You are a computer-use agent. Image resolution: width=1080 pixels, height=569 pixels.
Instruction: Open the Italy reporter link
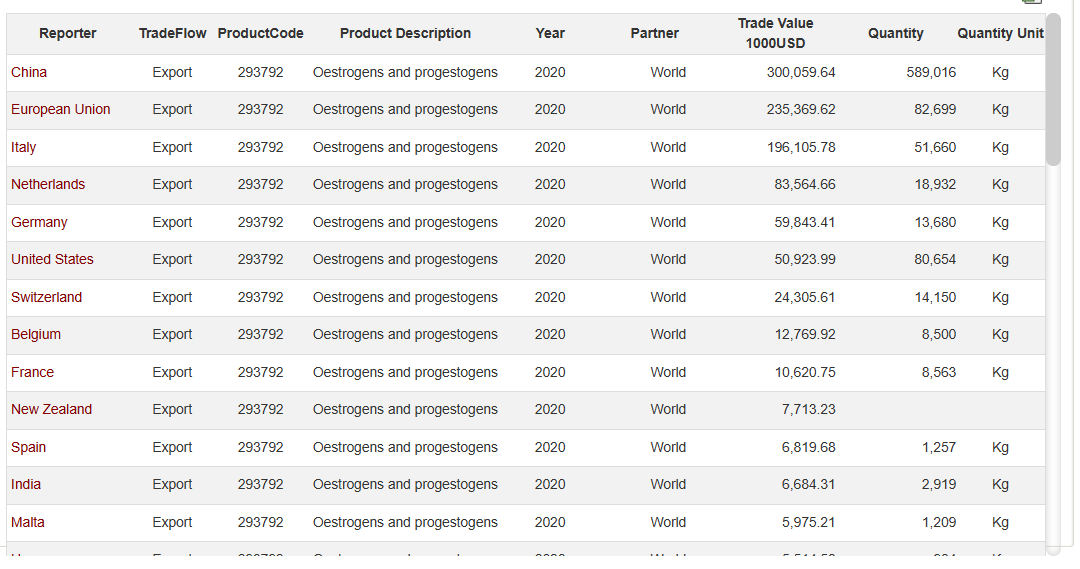pos(23,147)
